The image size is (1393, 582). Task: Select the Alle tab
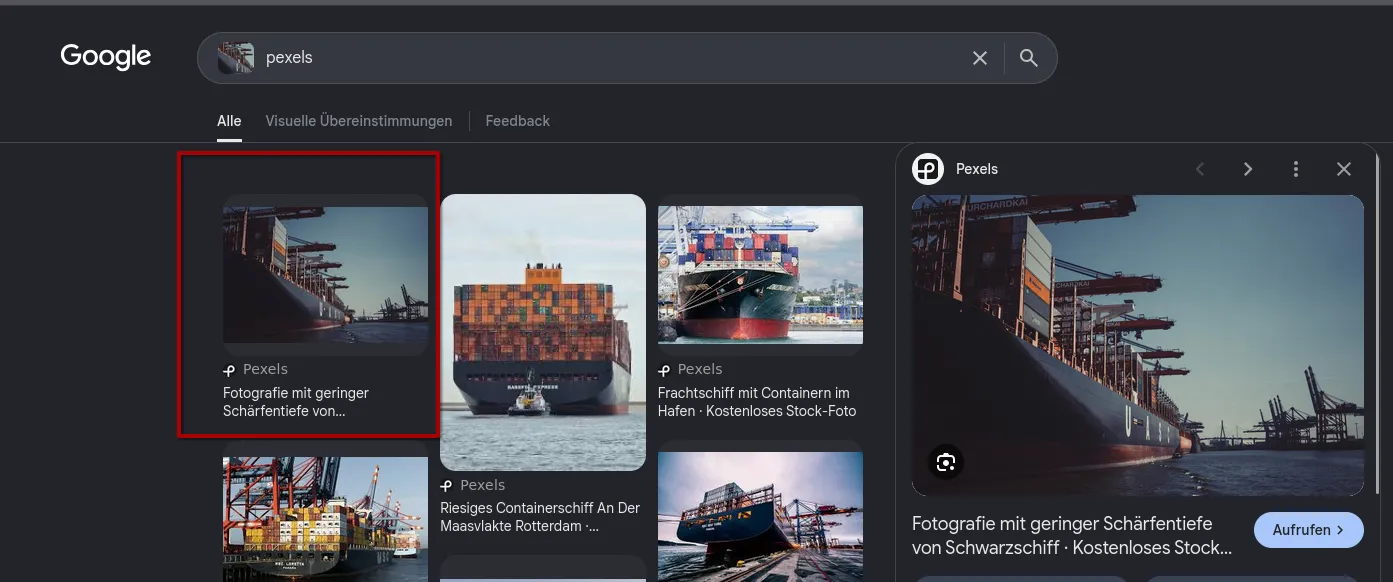pos(229,121)
